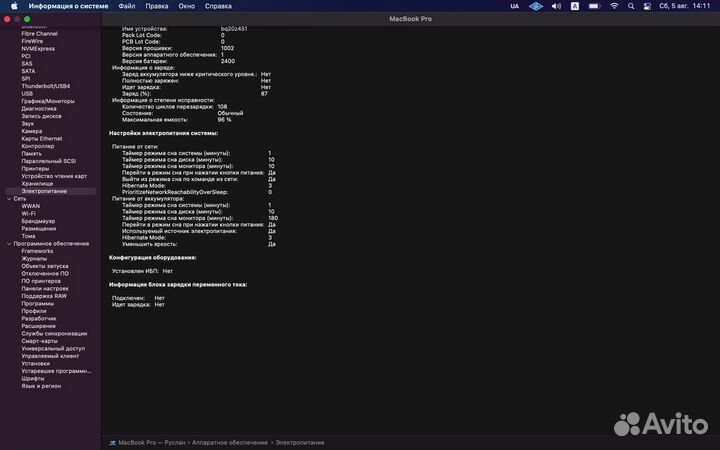Select Fibre Channel in sidebar
The image size is (720, 450).
tap(39, 34)
